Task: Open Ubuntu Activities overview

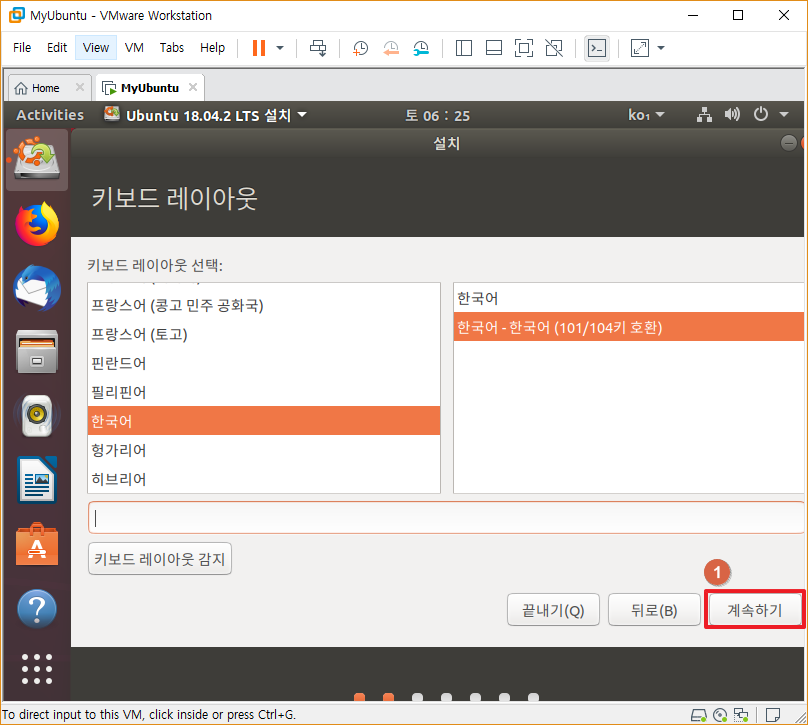Action: click(x=50, y=115)
